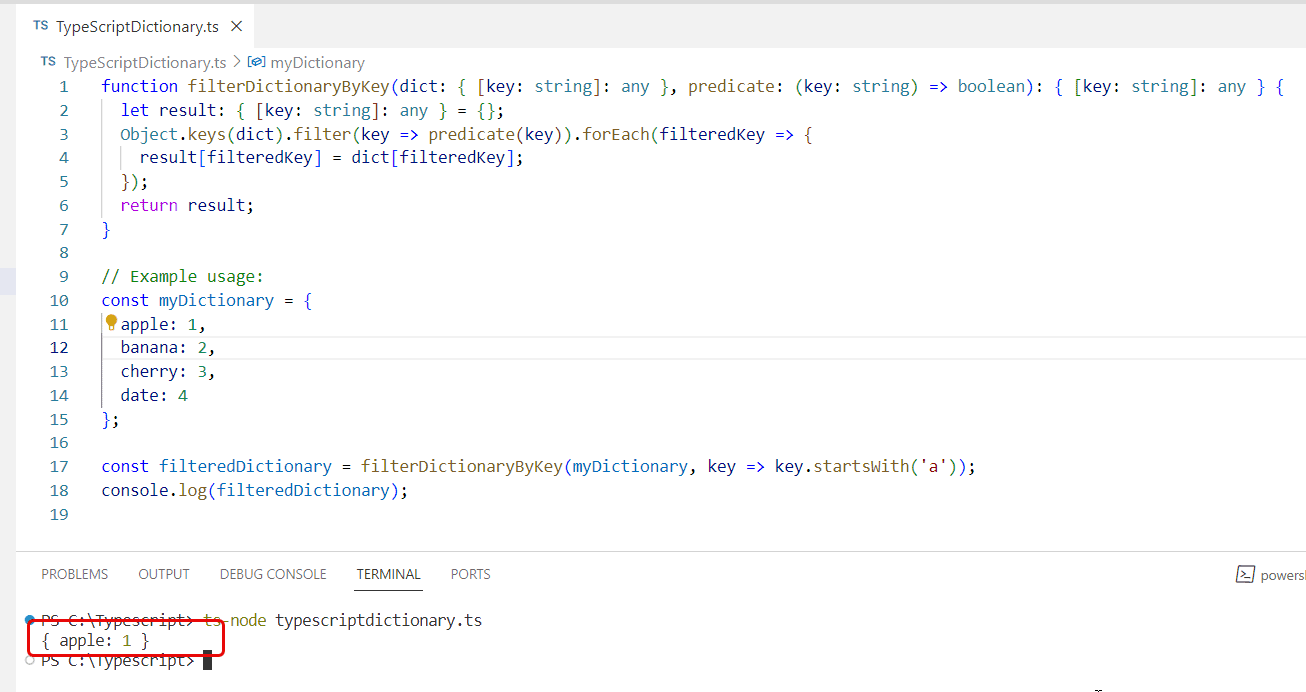Click the '{ apple: 1 }' terminal output
The height and width of the screenshot is (692, 1306).
(96, 640)
